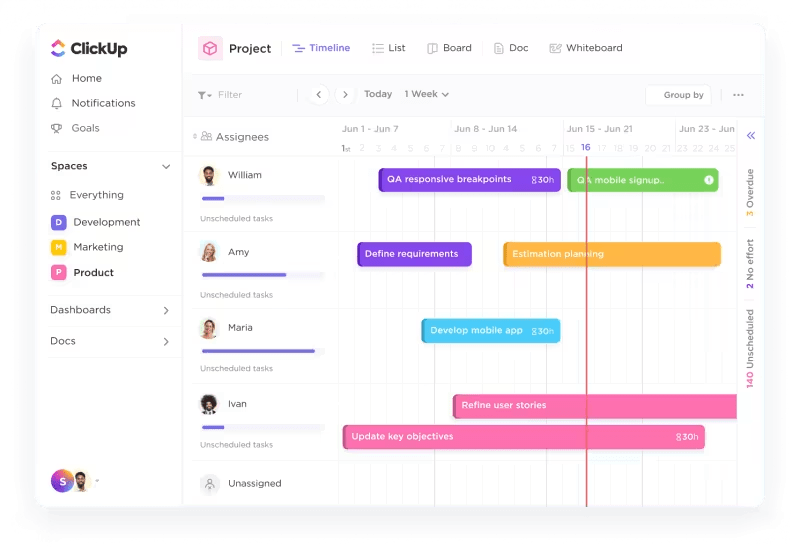Open the Development space
Viewport: 800px width, 554px height.
95,222
